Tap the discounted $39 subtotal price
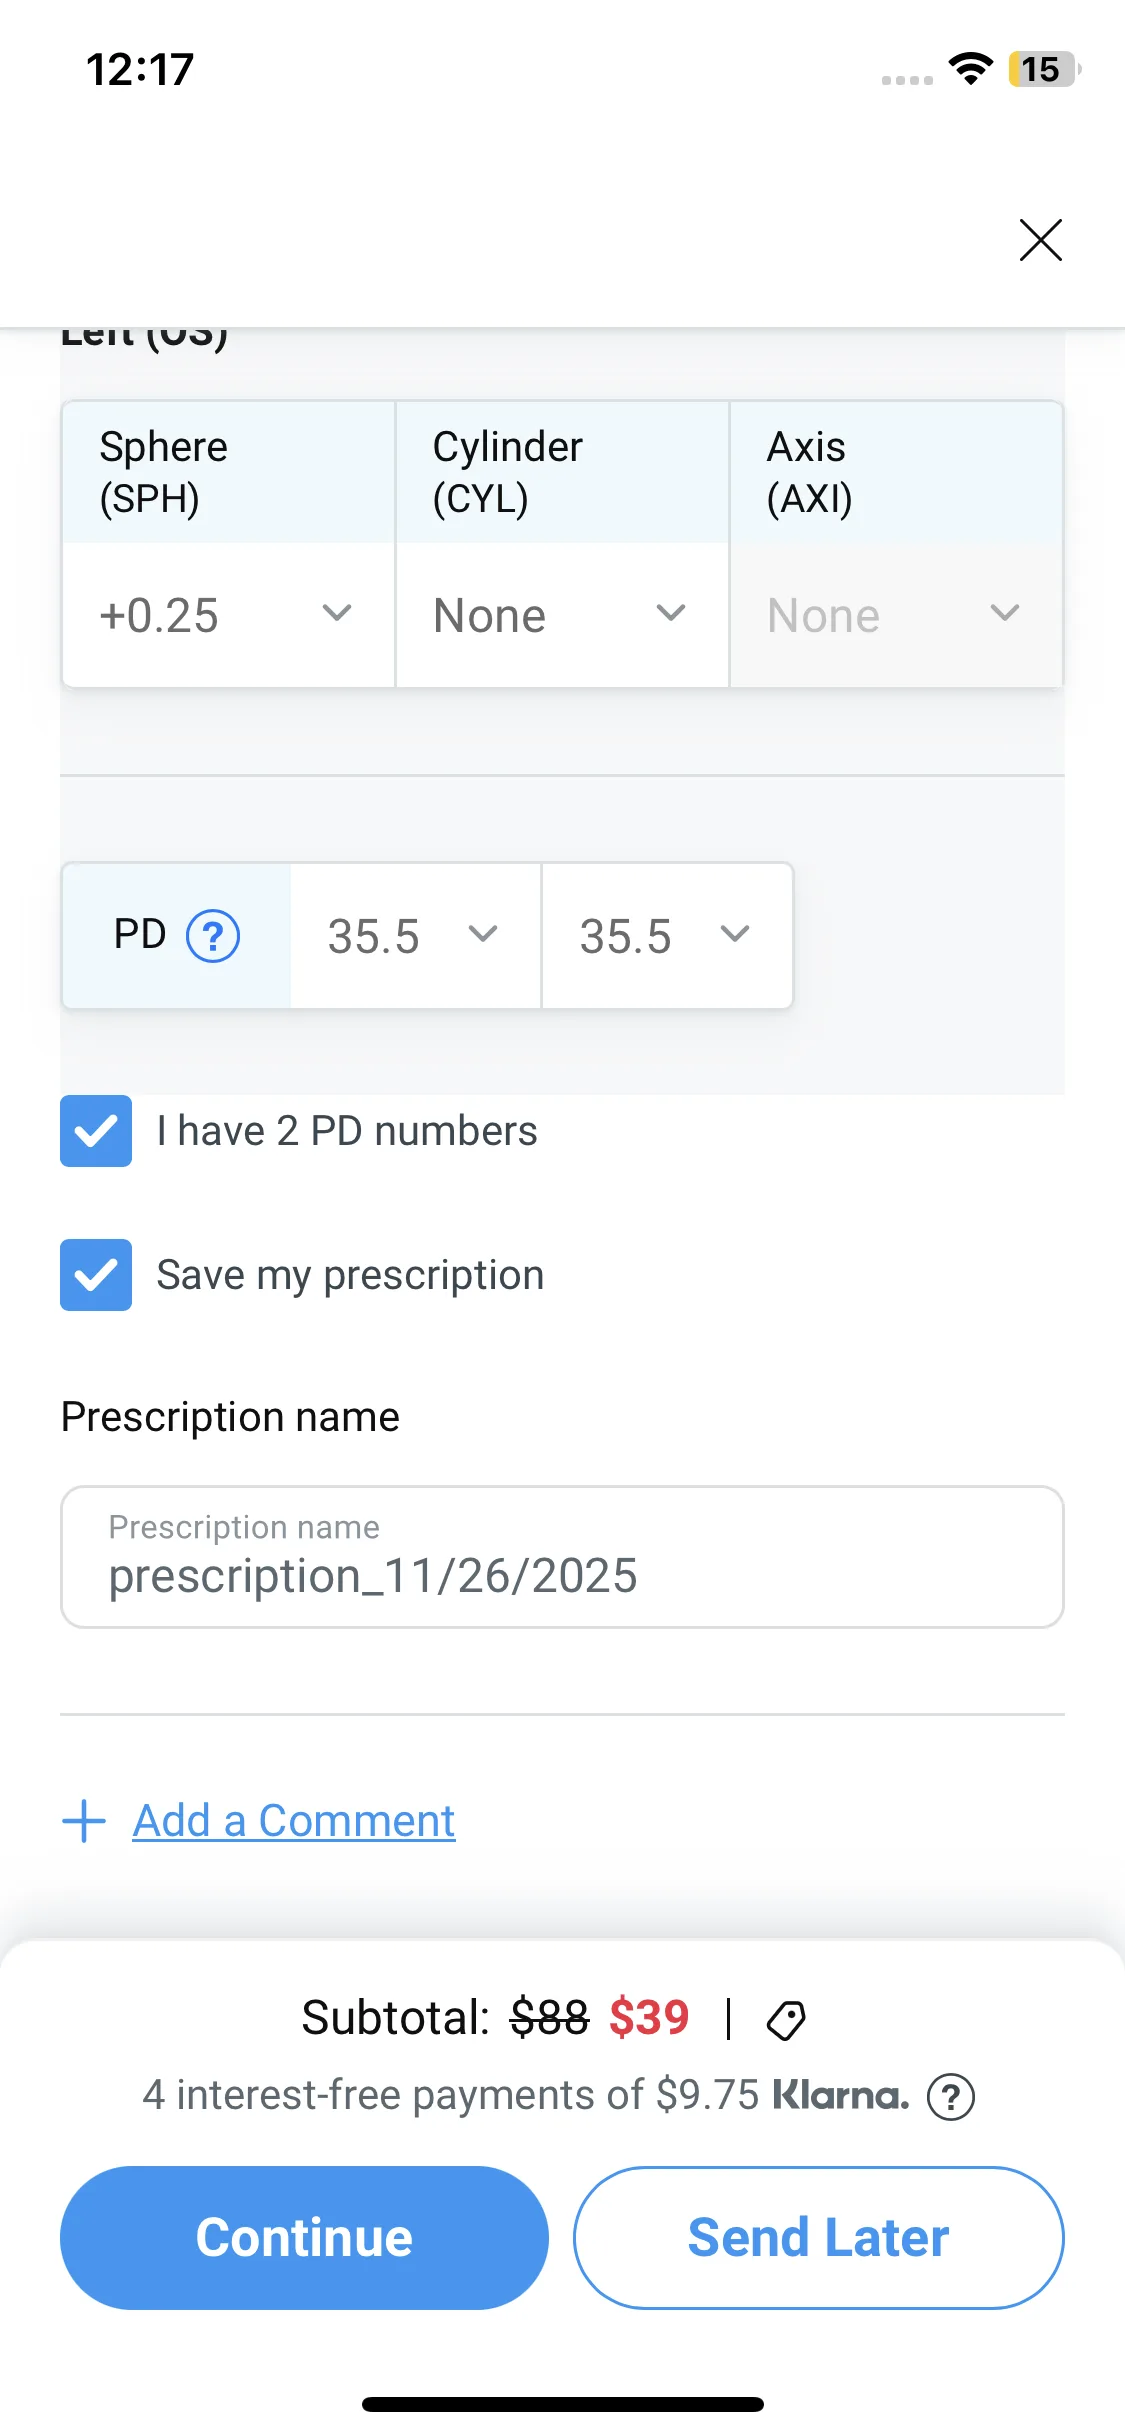The height and width of the screenshot is (2436, 1125). [x=649, y=2018]
